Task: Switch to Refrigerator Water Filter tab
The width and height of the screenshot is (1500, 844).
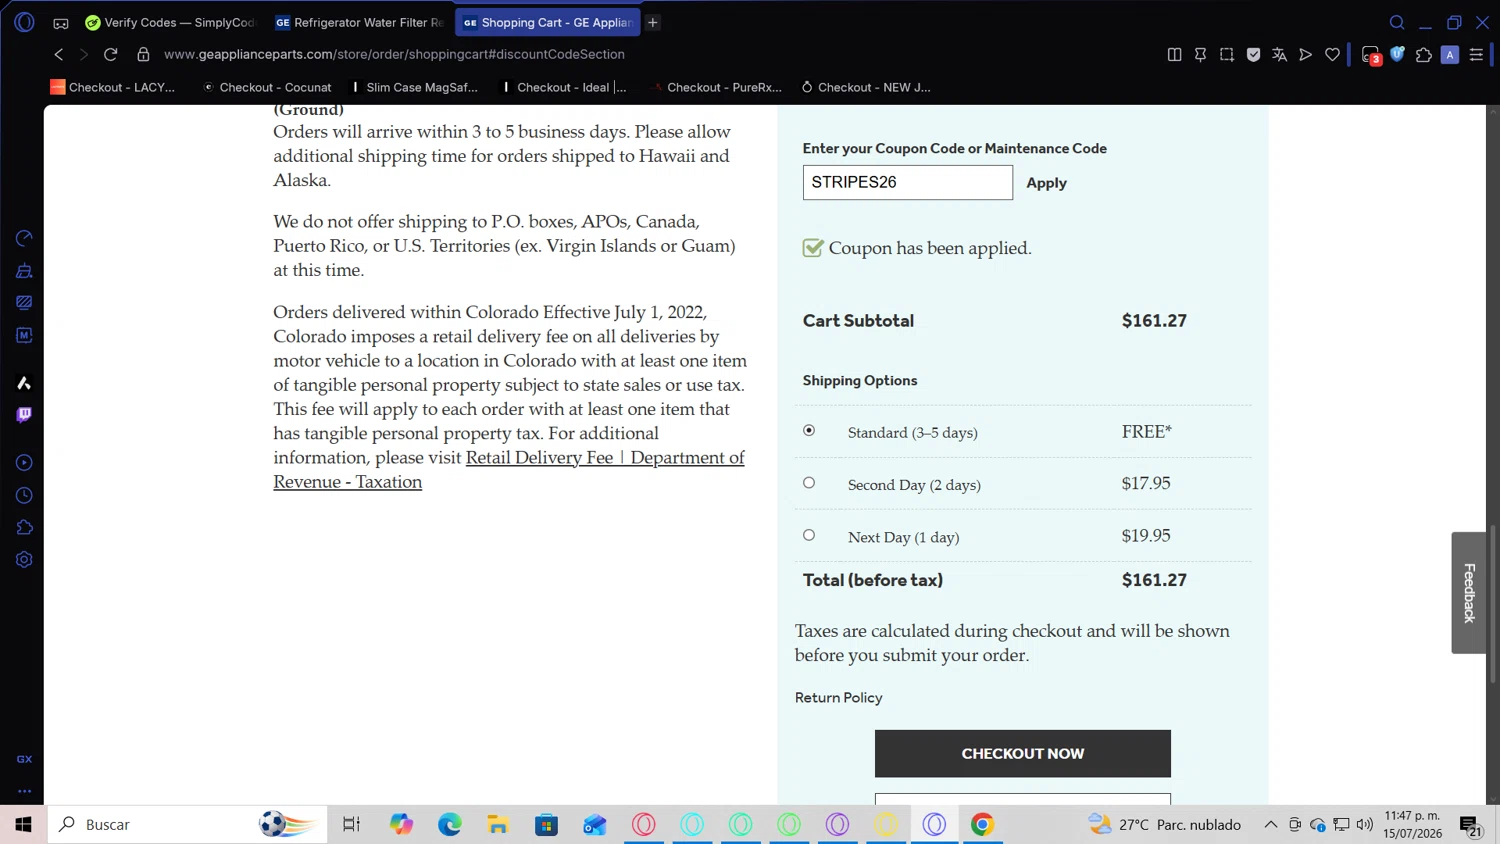Action: tap(359, 22)
